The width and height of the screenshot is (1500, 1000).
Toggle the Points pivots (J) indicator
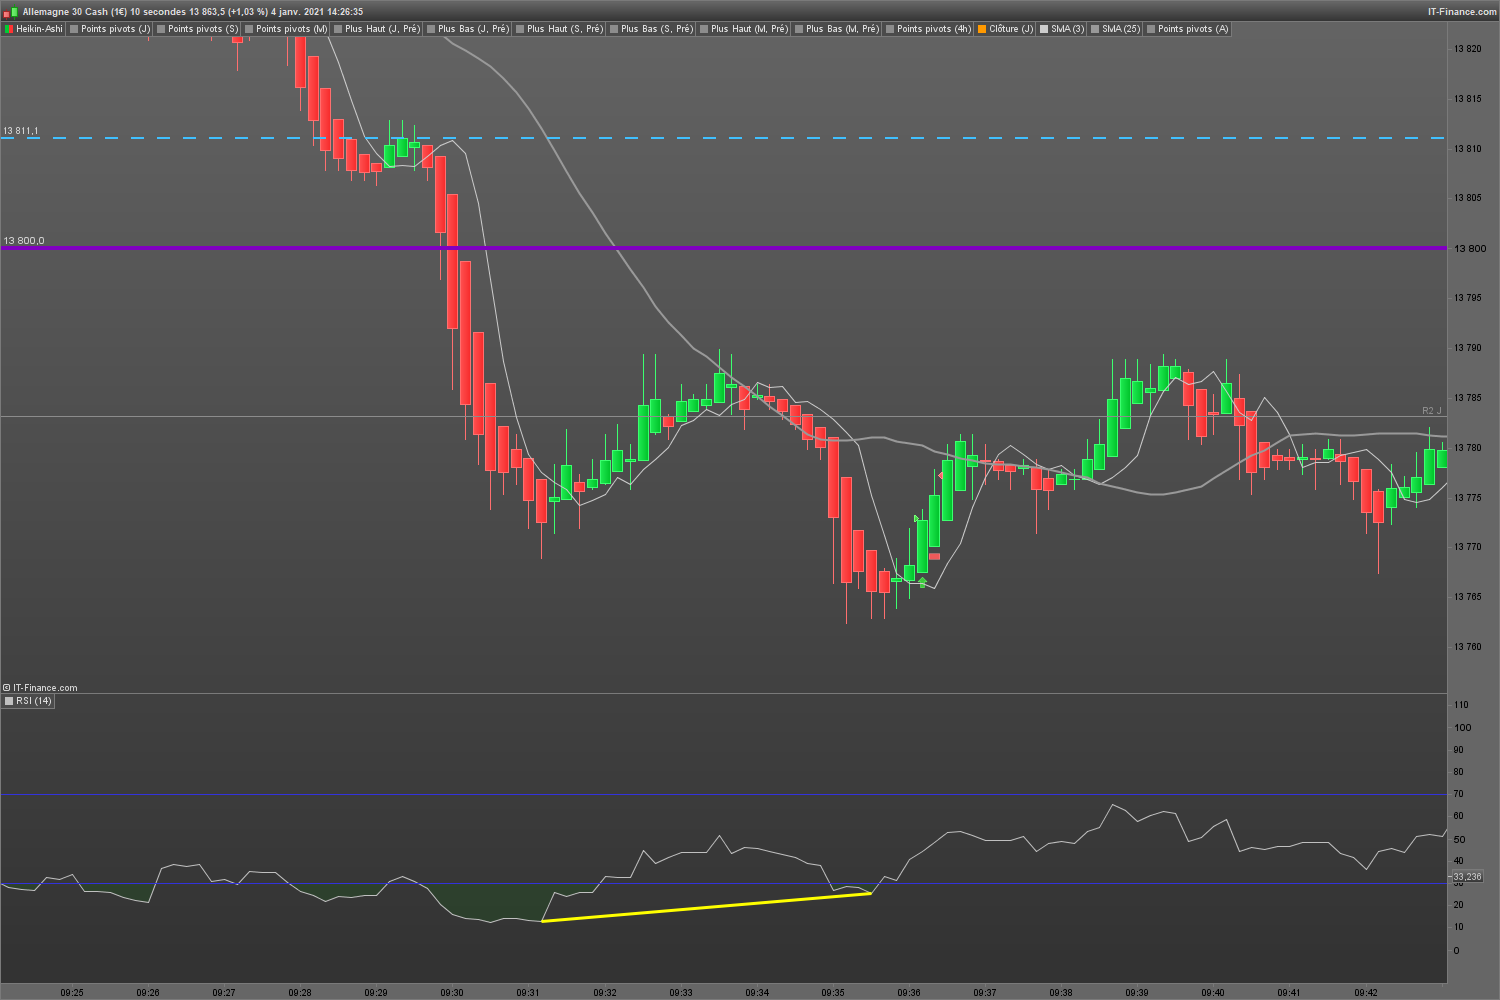pos(110,29)
